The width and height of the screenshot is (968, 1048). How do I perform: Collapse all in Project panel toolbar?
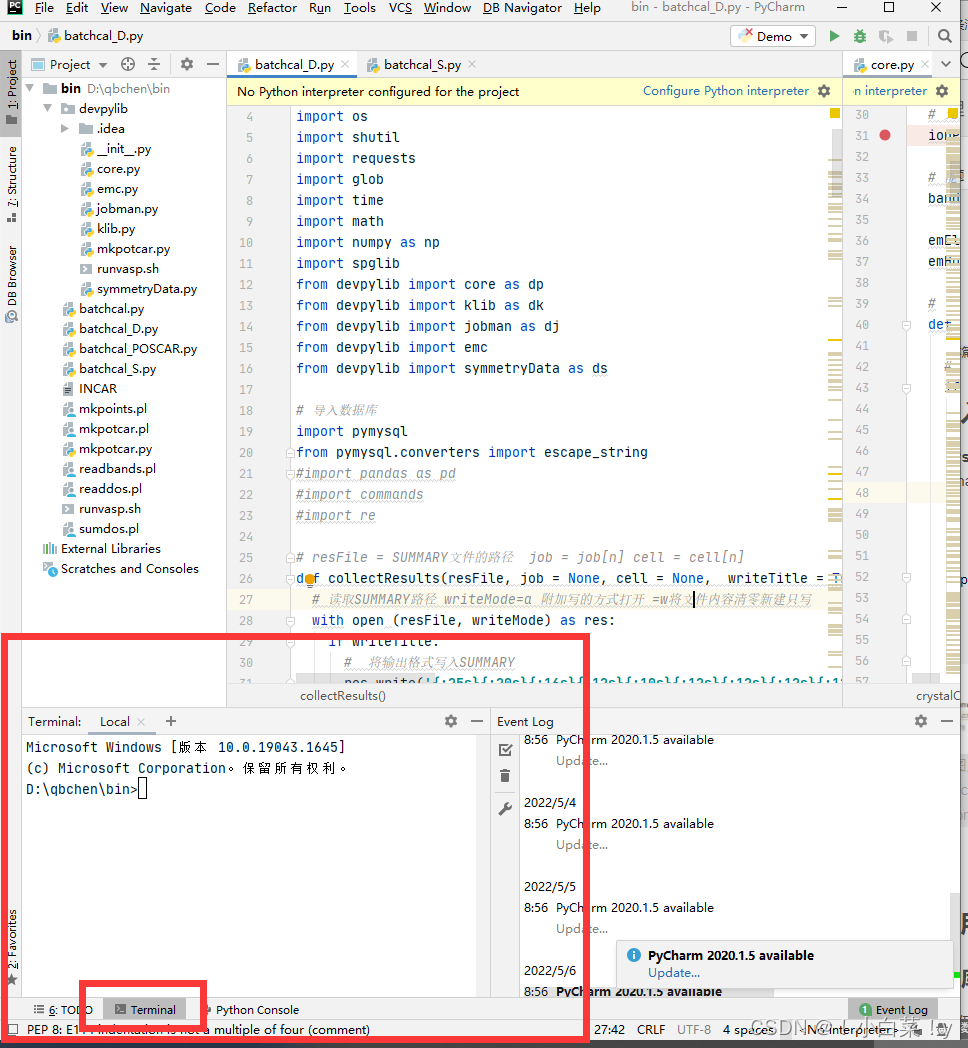[x=153, y=64]
